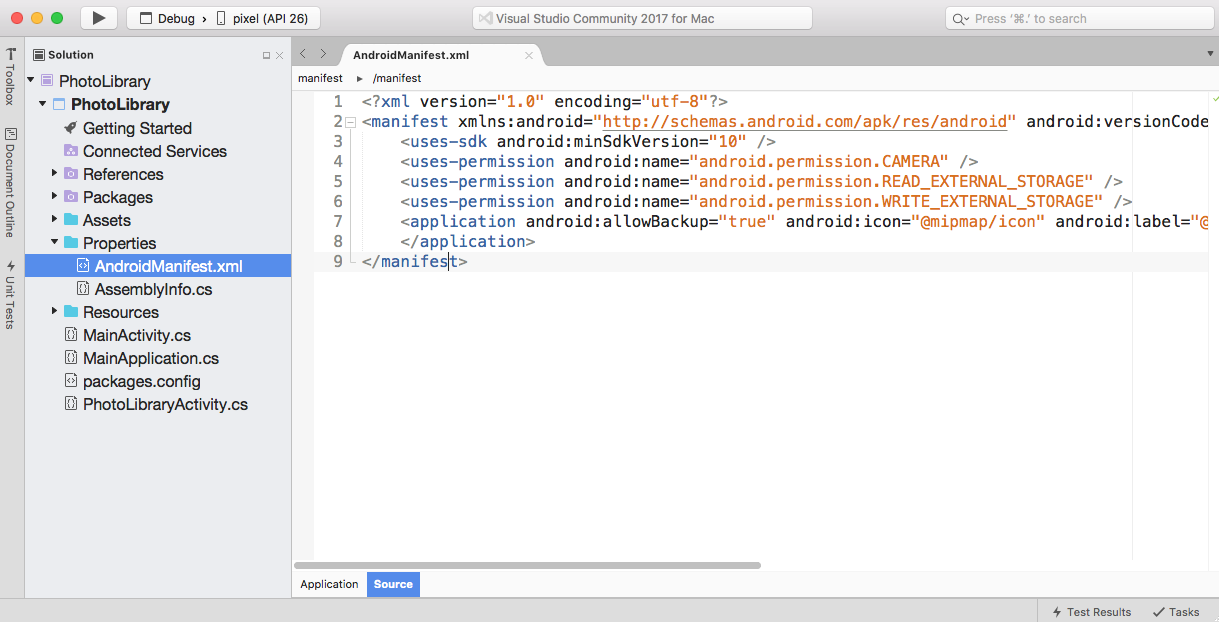Navigate back with the left arrow

304,54
